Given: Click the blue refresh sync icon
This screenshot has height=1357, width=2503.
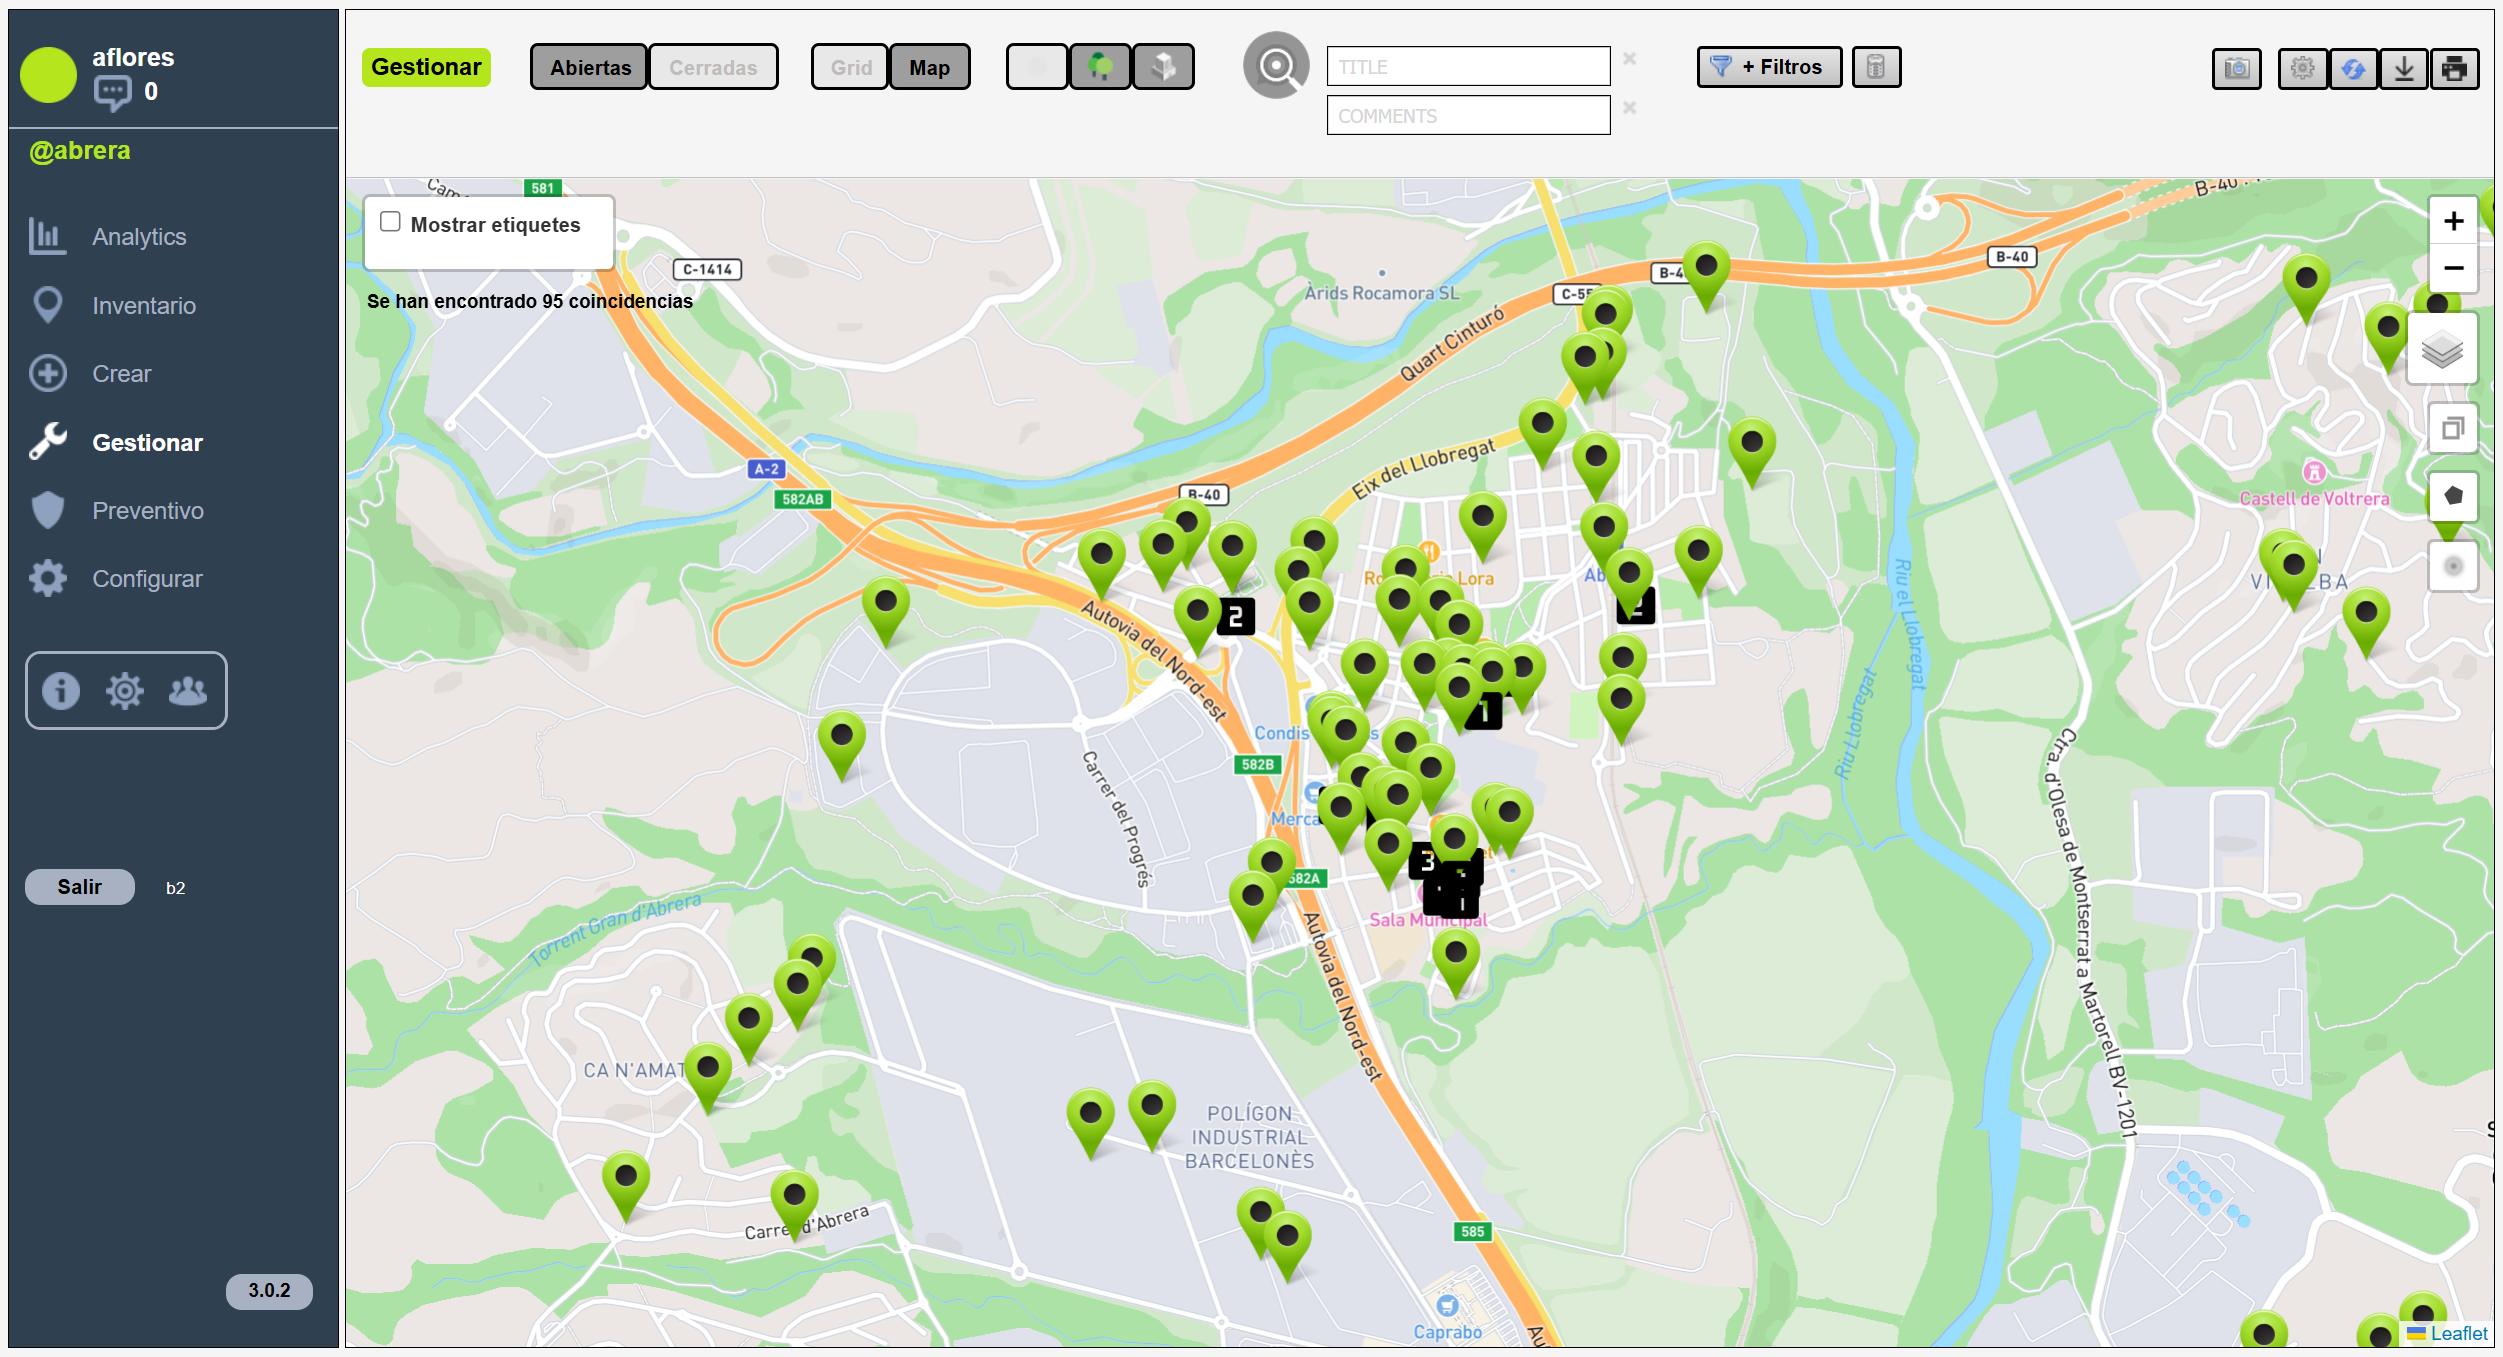Looking at the screenshot, I should (2353, 69).
